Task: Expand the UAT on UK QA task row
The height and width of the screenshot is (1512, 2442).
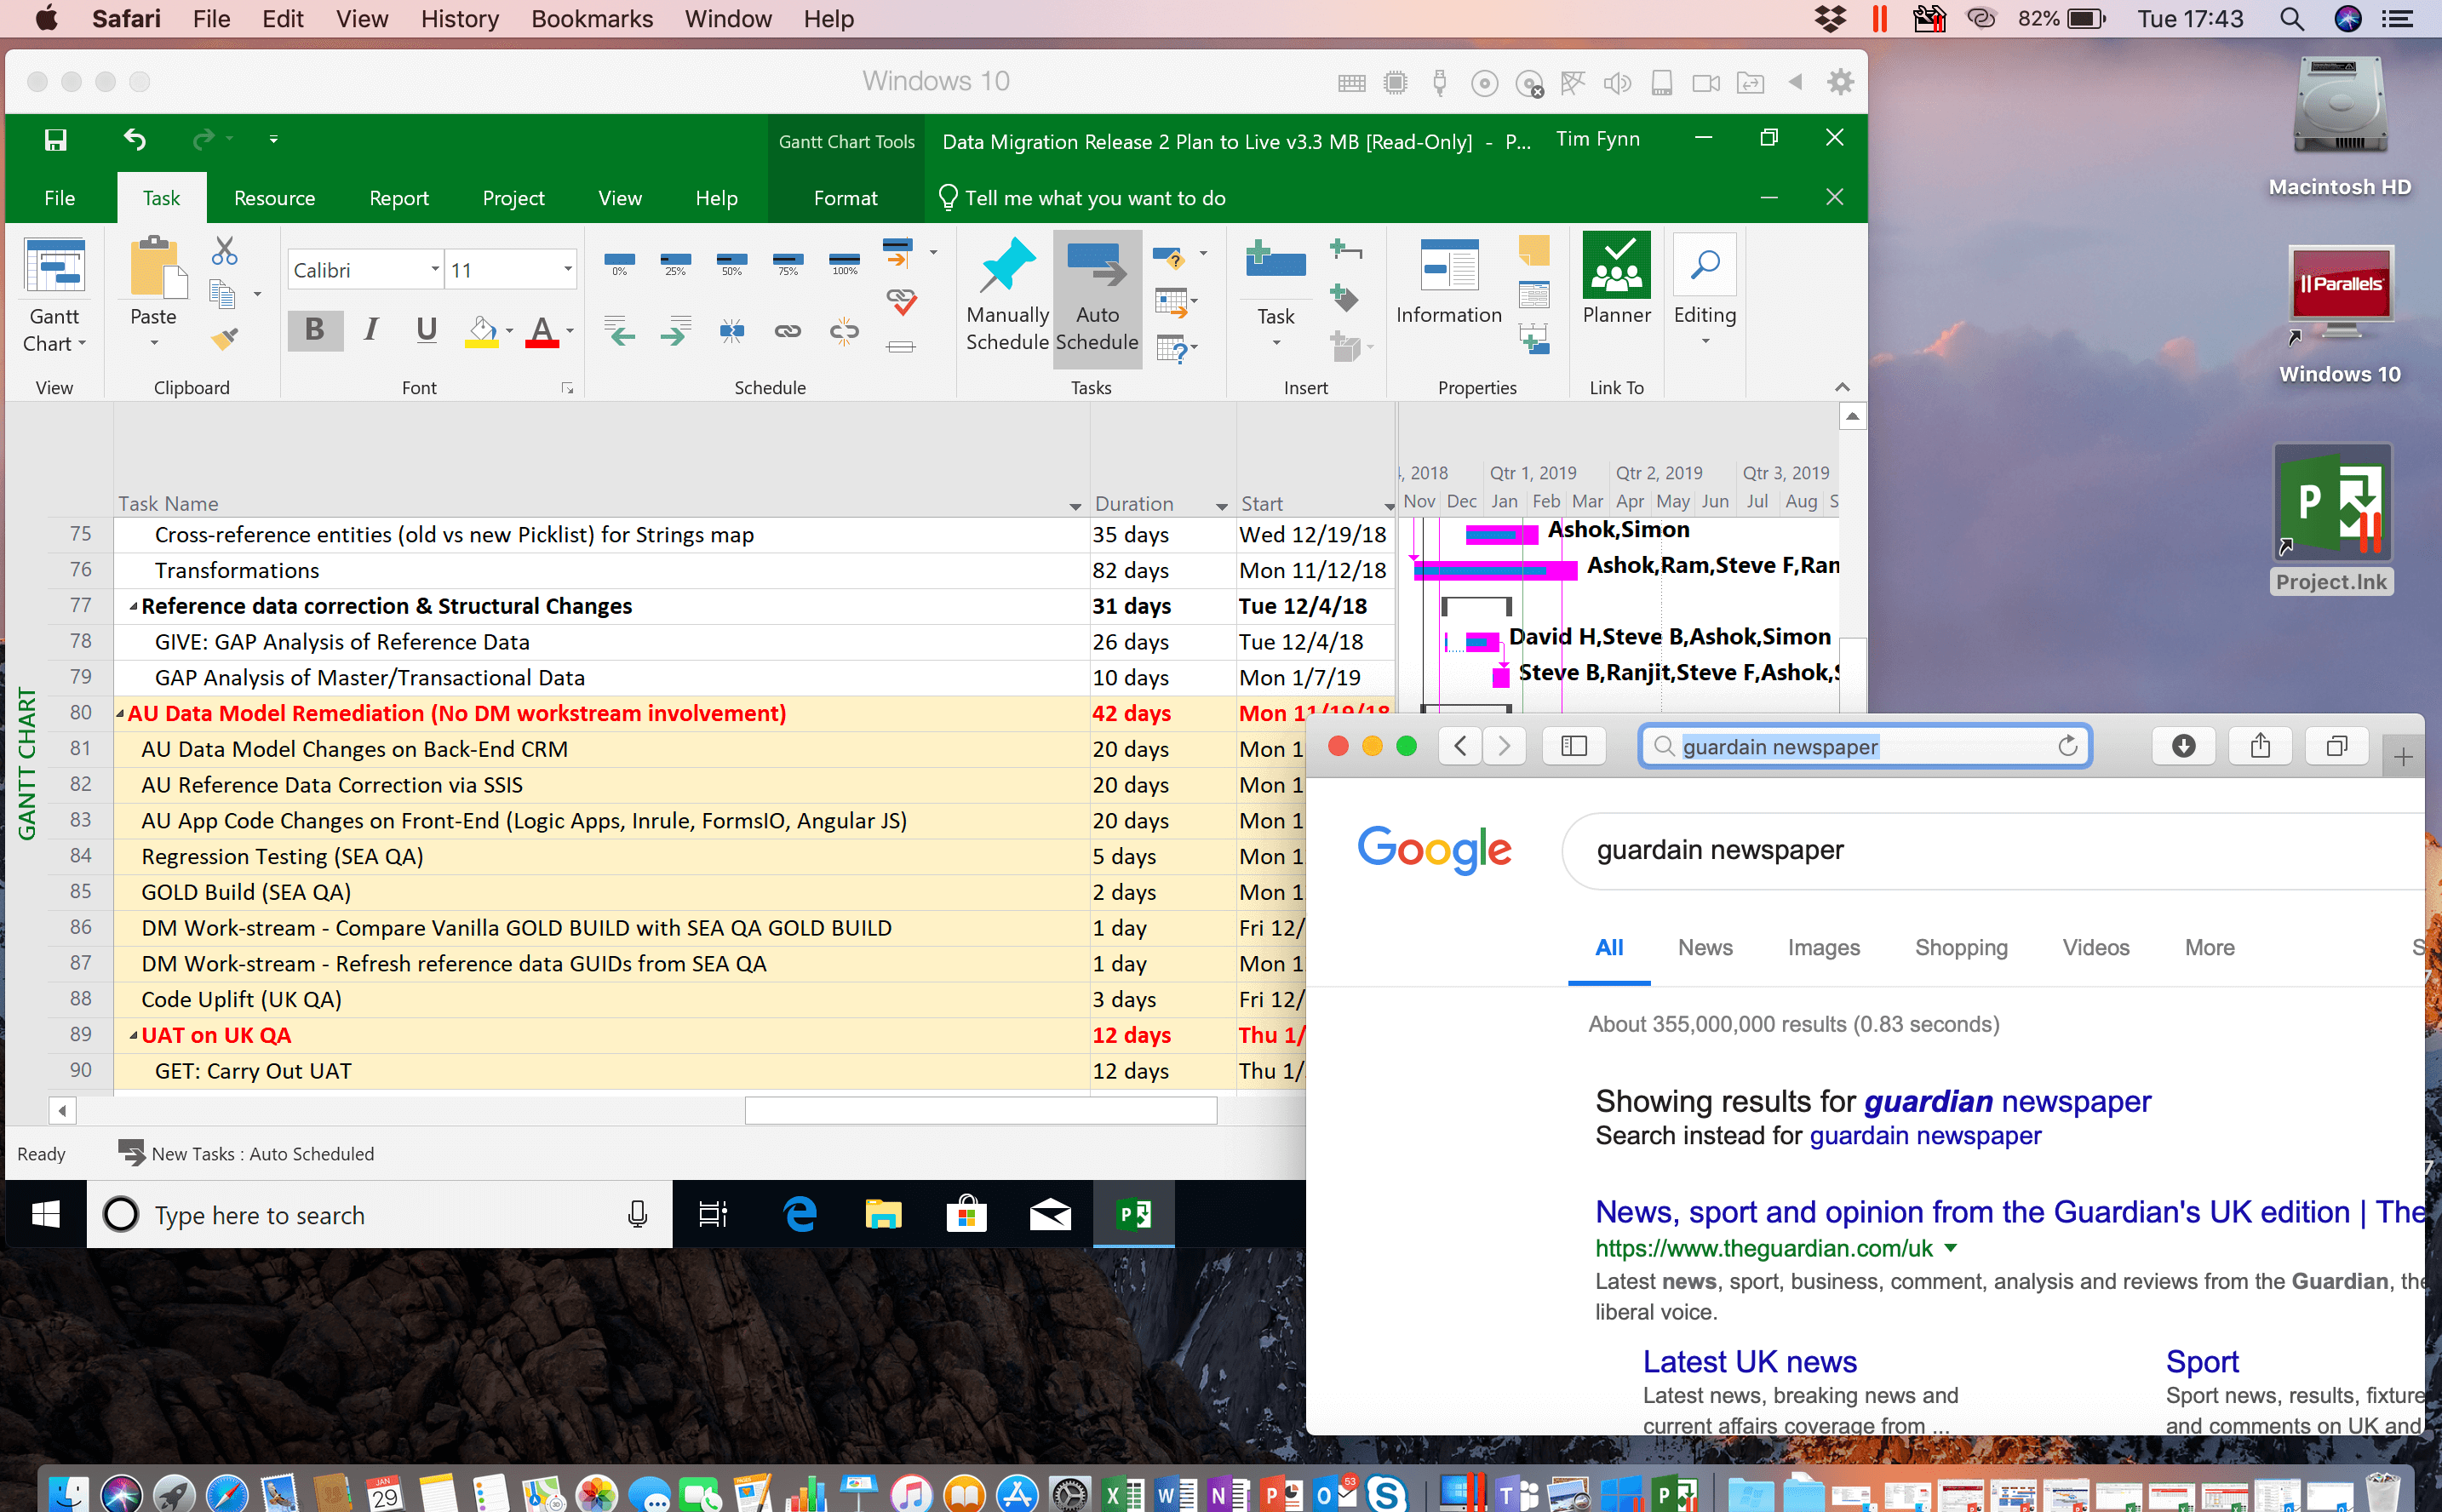Action: click(x=131, y=1034)
